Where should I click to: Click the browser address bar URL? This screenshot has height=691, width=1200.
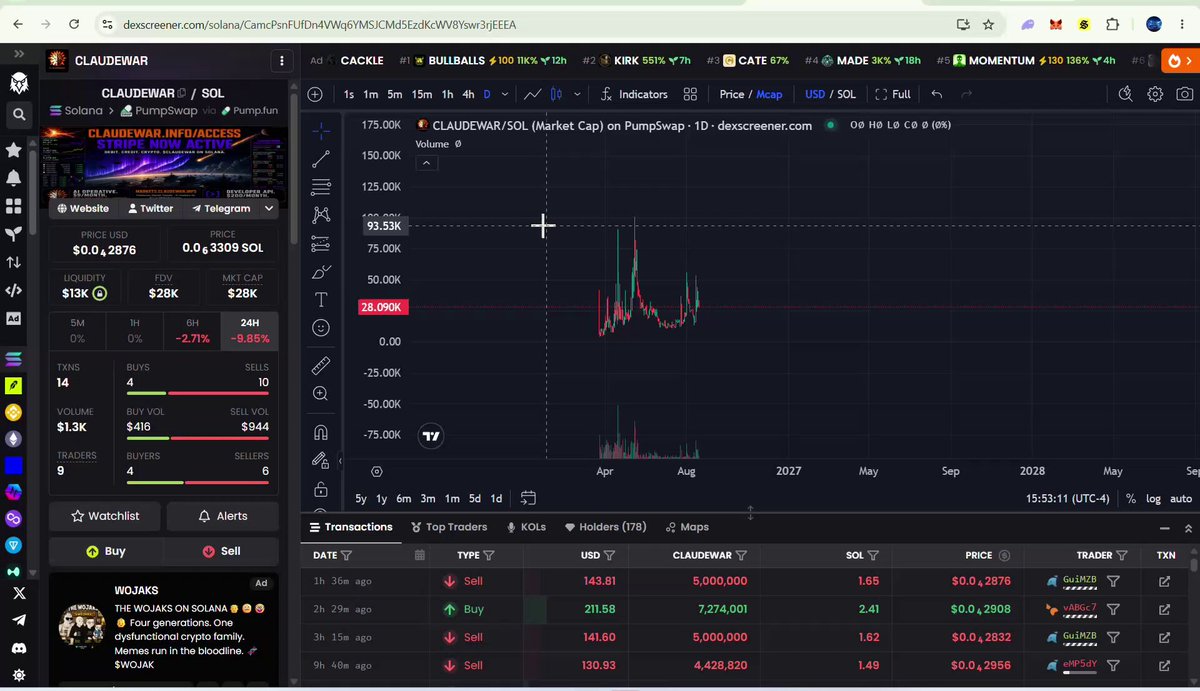pos(320,24)
